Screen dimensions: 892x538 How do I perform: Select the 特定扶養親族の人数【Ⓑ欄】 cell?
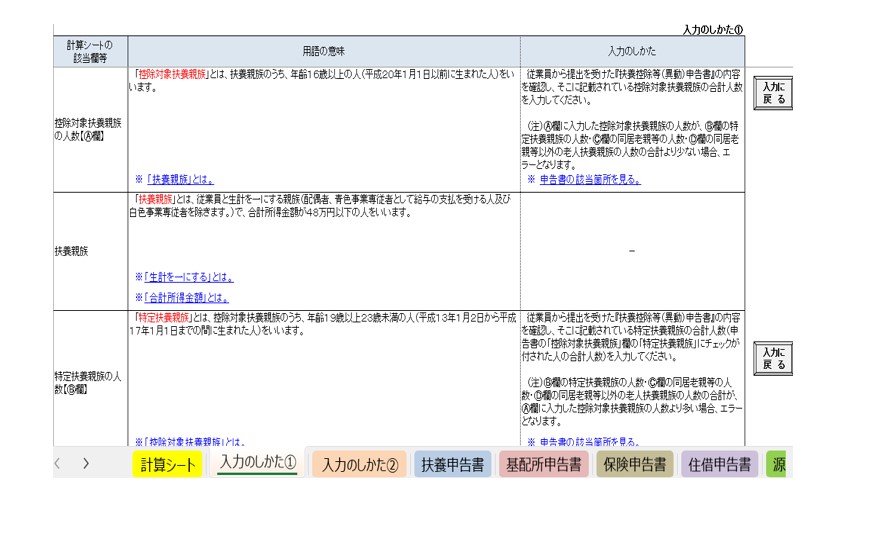tap(90, 379)
